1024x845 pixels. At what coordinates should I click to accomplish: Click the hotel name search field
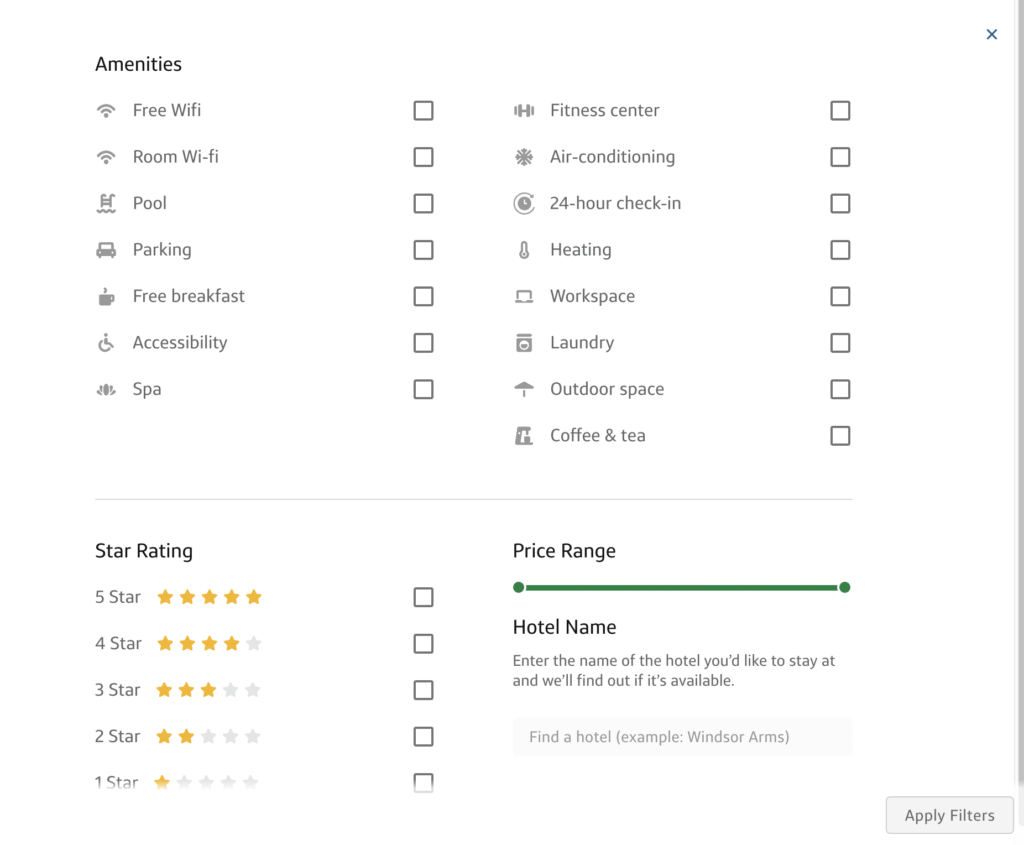683,736
